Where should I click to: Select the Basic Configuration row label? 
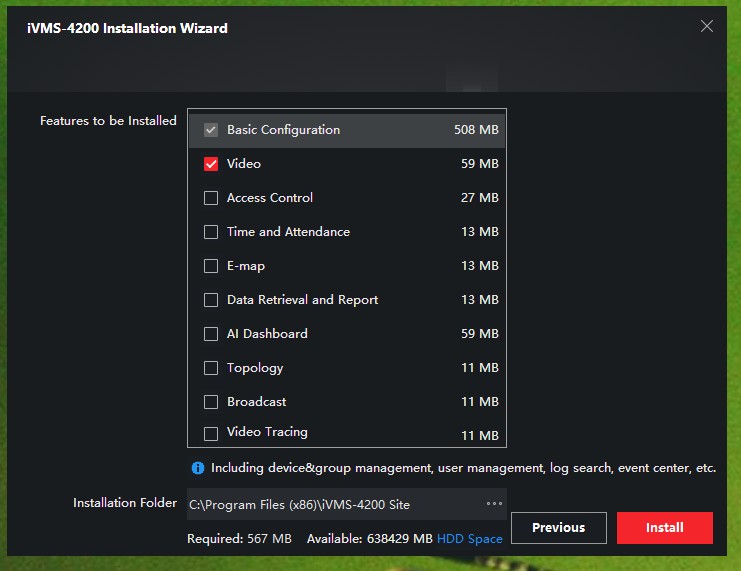[x=283, y=130]
